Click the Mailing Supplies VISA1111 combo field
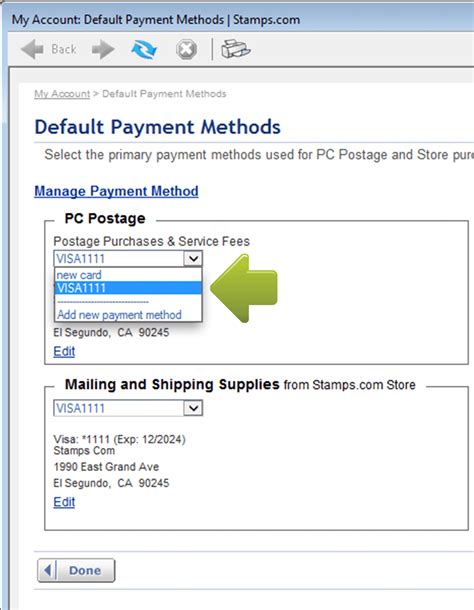The height and width of the screenshot is (610, 474). coord(128,408)
